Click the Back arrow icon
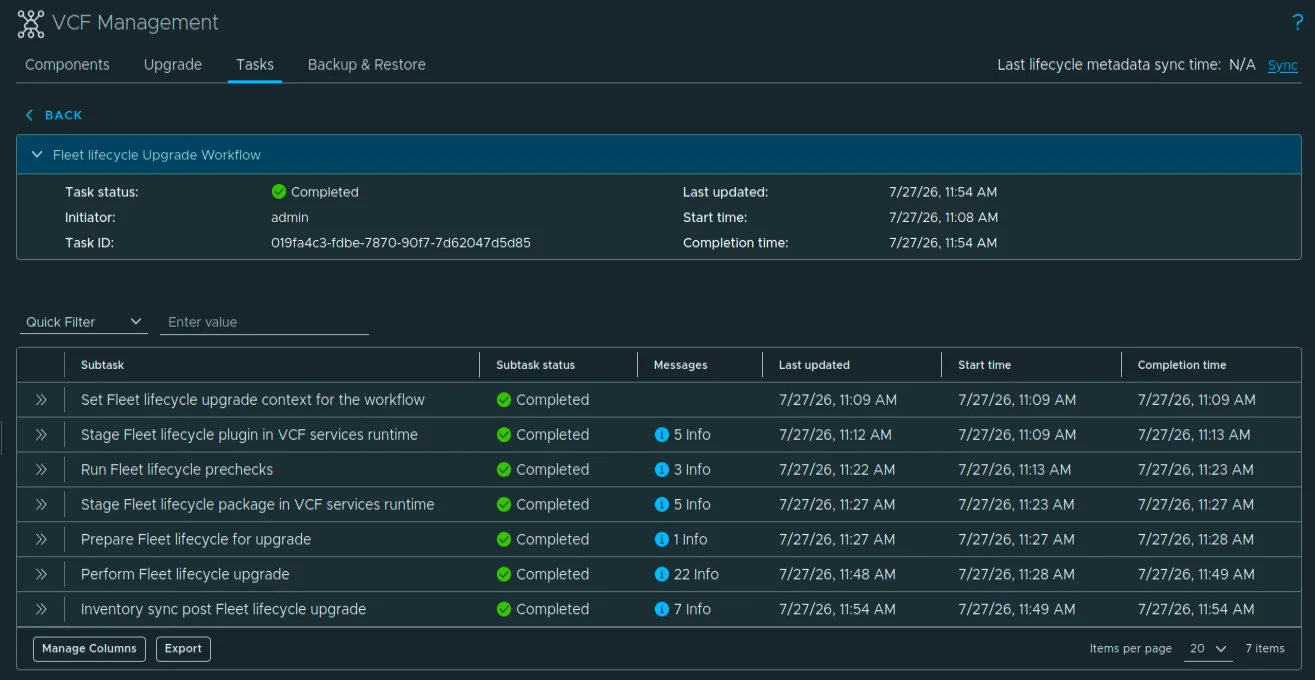Image resolution: width=1315 pixels, height=680 pixels. [x=29, y=115]
